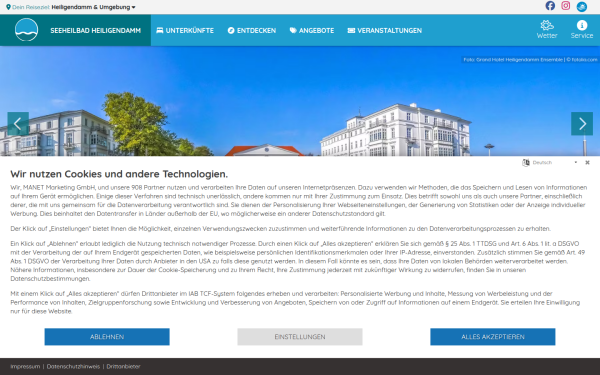The width and height of the screenshot is (600, 375).
Task: Click the cookie heading Wir nutzen Cookies
Action: (x=119, y=174)
